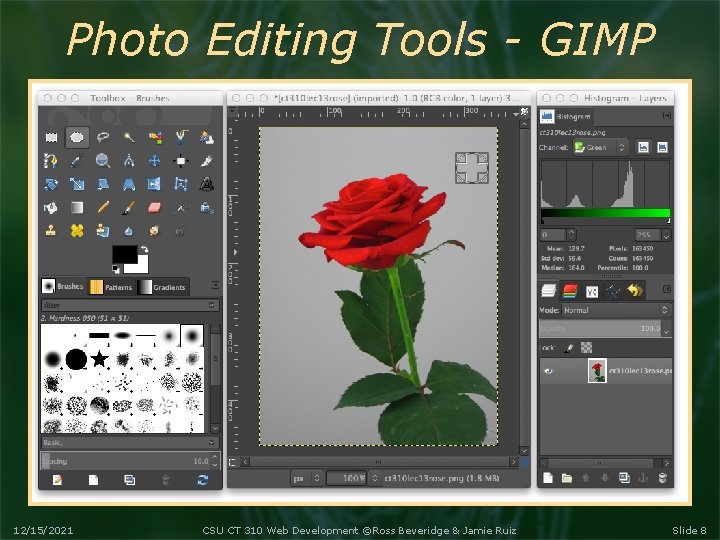The width and height of the screenshot is (720, 540).
Task: Select the Crop knife tool
Action: pos(207,161)
